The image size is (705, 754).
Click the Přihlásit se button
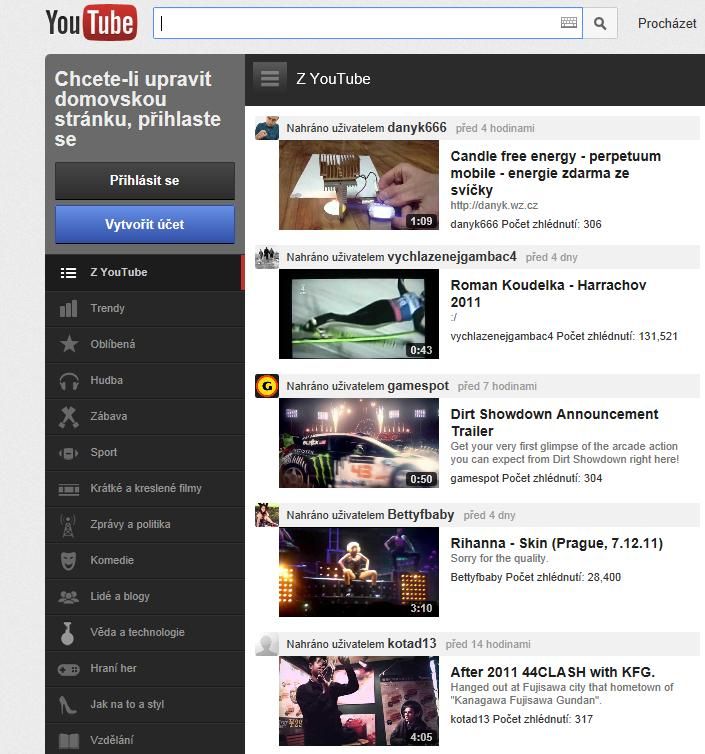click(x=145, y=181)
